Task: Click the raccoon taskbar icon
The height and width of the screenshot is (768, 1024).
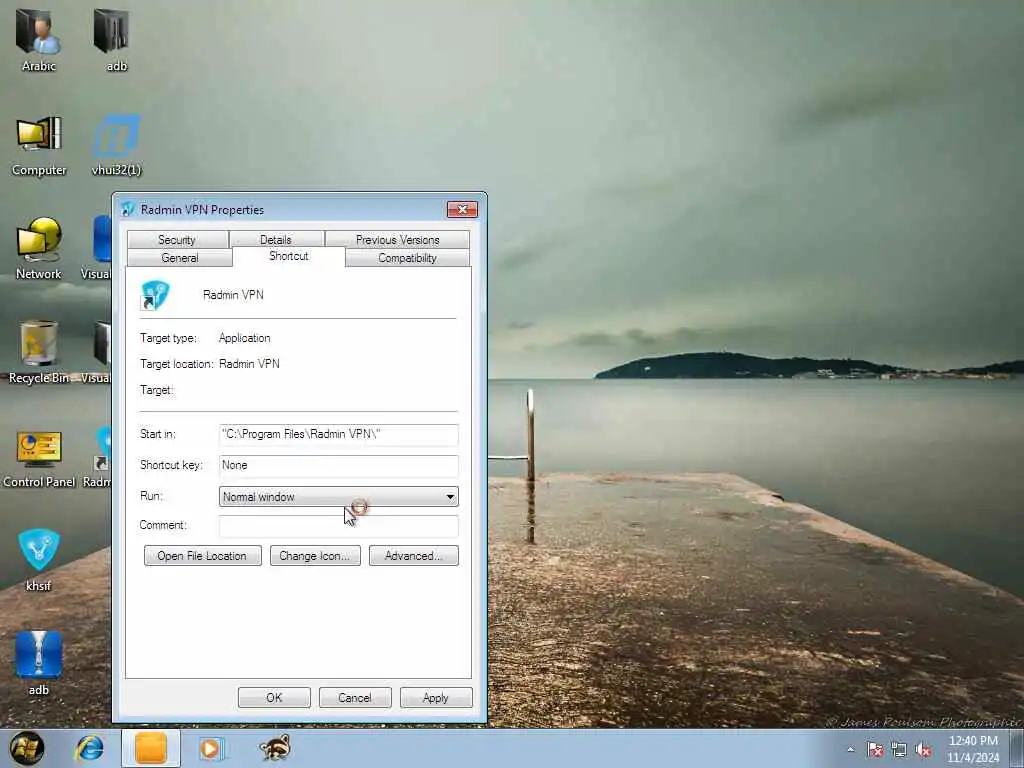Action: pyautogui.click(x=275, y=748)
